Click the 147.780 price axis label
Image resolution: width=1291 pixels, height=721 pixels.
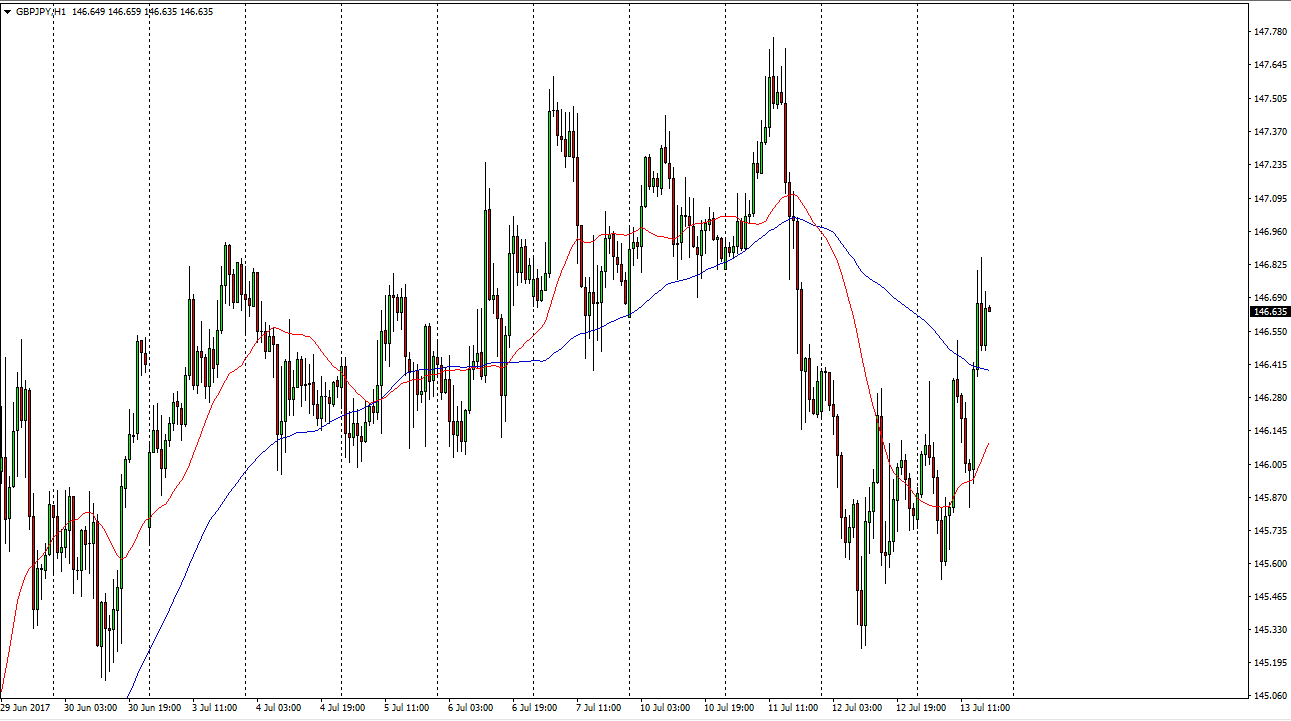1269,32
